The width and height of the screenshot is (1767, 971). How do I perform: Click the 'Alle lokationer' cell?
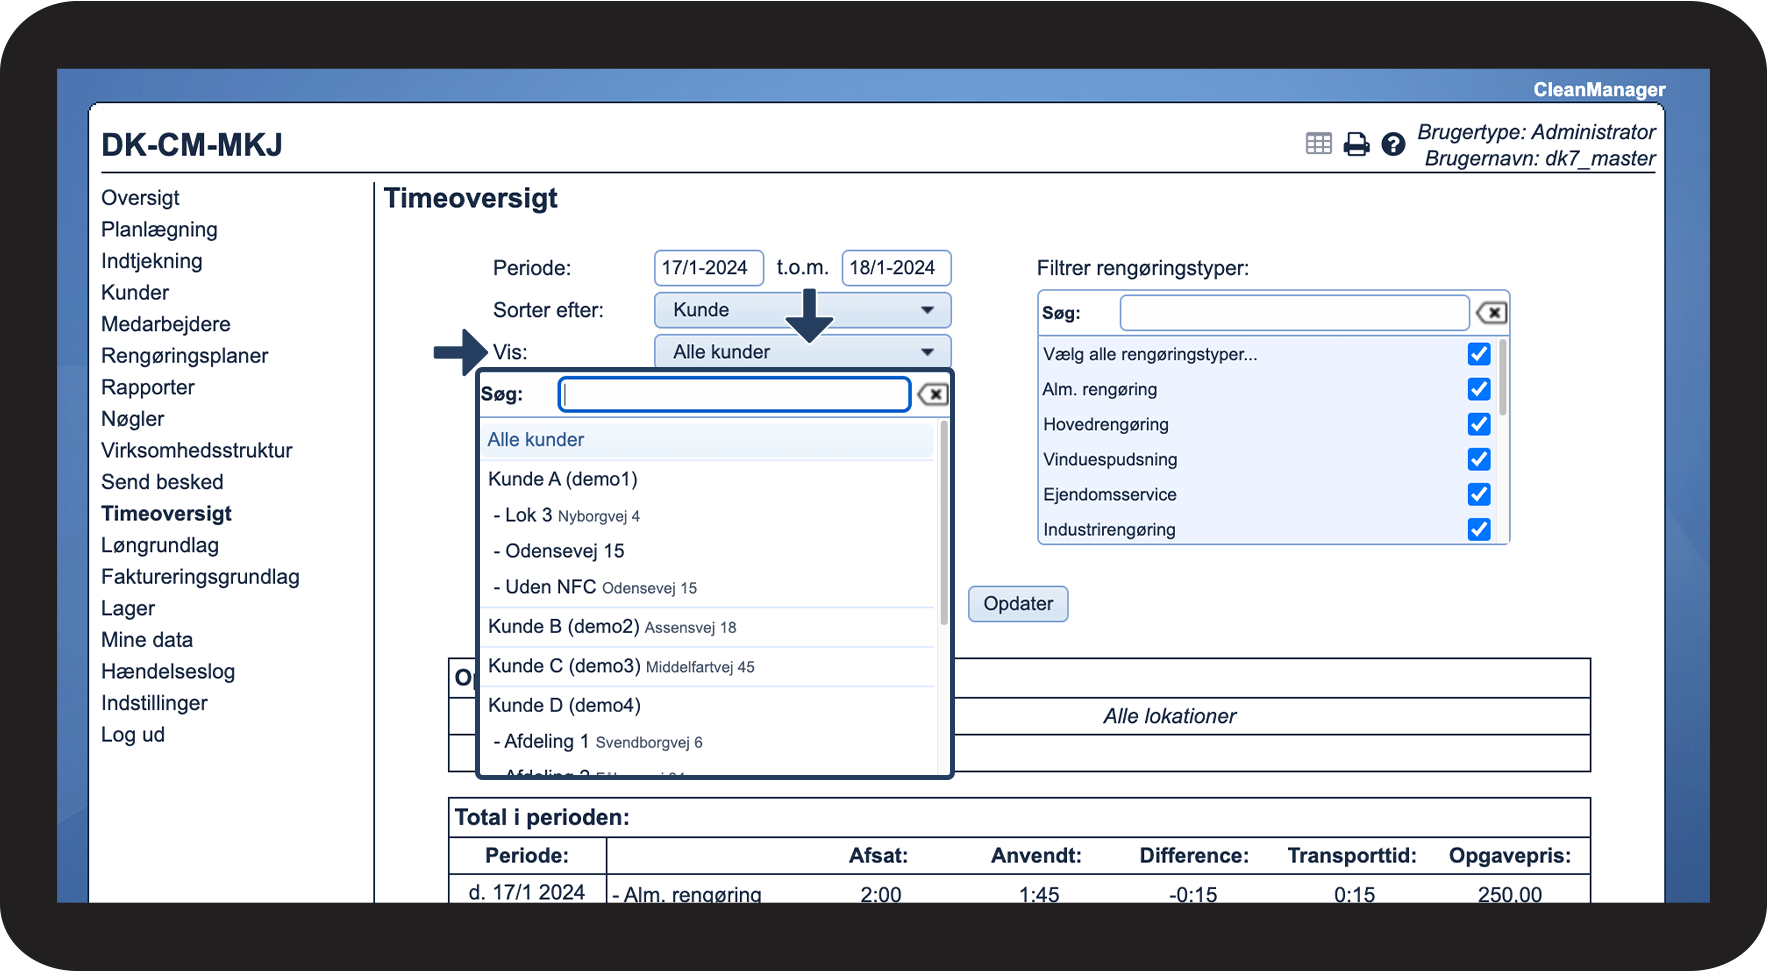pyautogui.click(x=1169, y=716)
